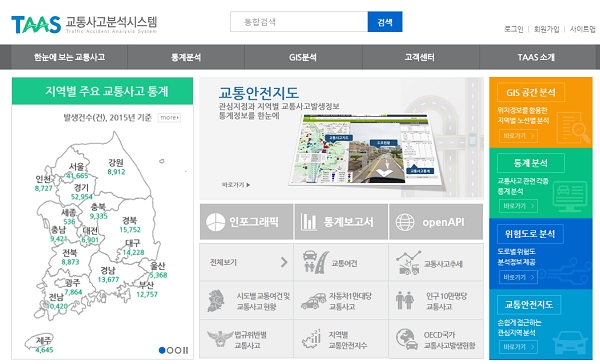Image resolution: width=600 pixels, height=364 pixels.
Task: Select 교통사고추세 trend line icon
Action: (x=408, y=263)
